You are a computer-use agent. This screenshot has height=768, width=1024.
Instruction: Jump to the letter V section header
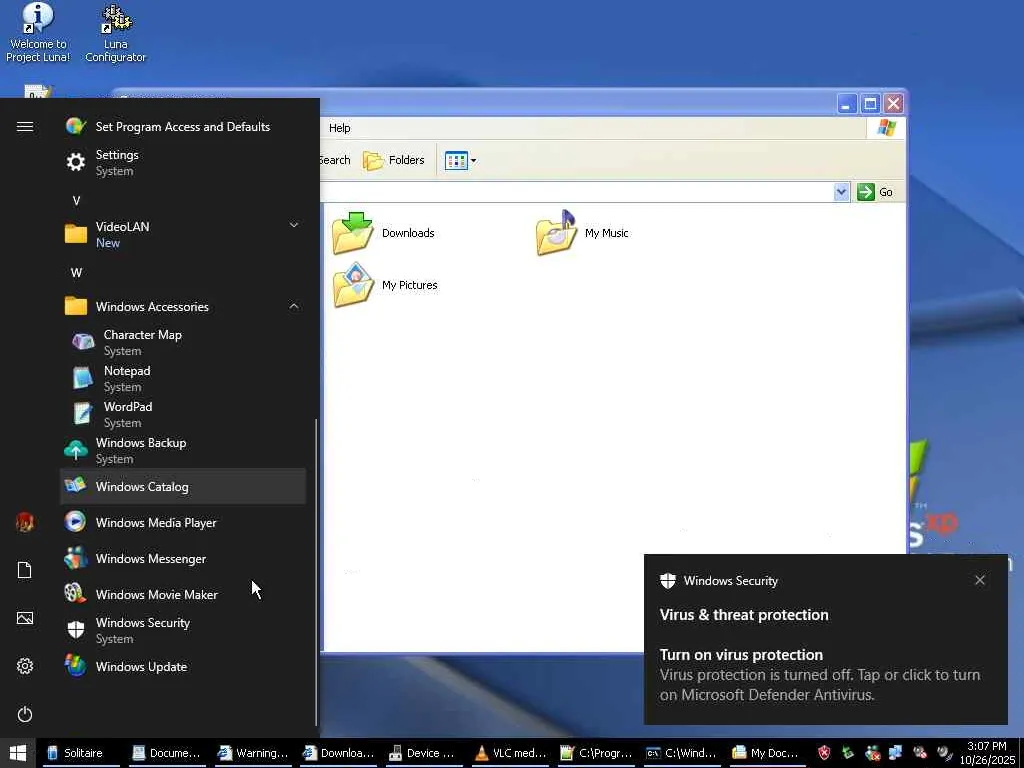point(76,200)
